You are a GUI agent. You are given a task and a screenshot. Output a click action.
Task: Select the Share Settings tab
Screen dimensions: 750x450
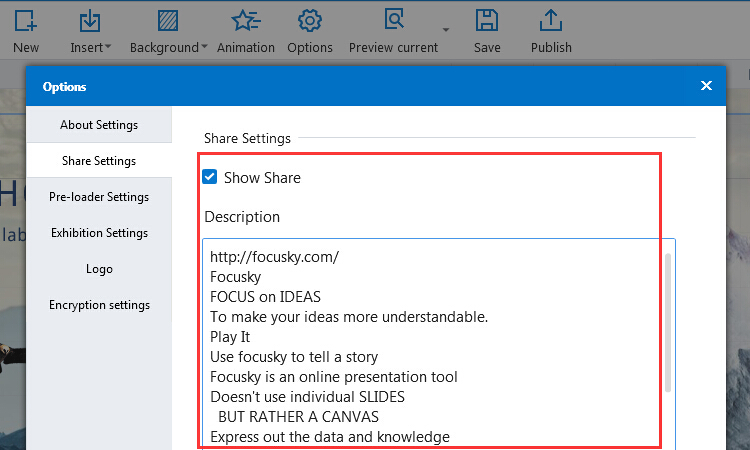99,161
